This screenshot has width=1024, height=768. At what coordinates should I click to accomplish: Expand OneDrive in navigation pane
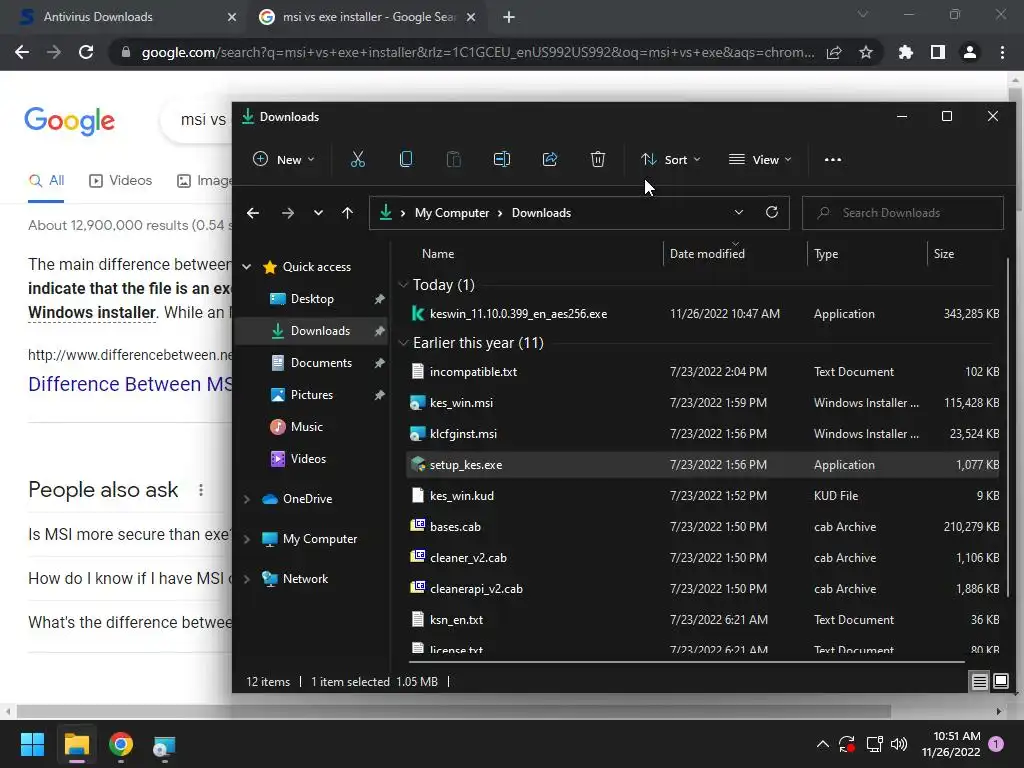point(247,499)
